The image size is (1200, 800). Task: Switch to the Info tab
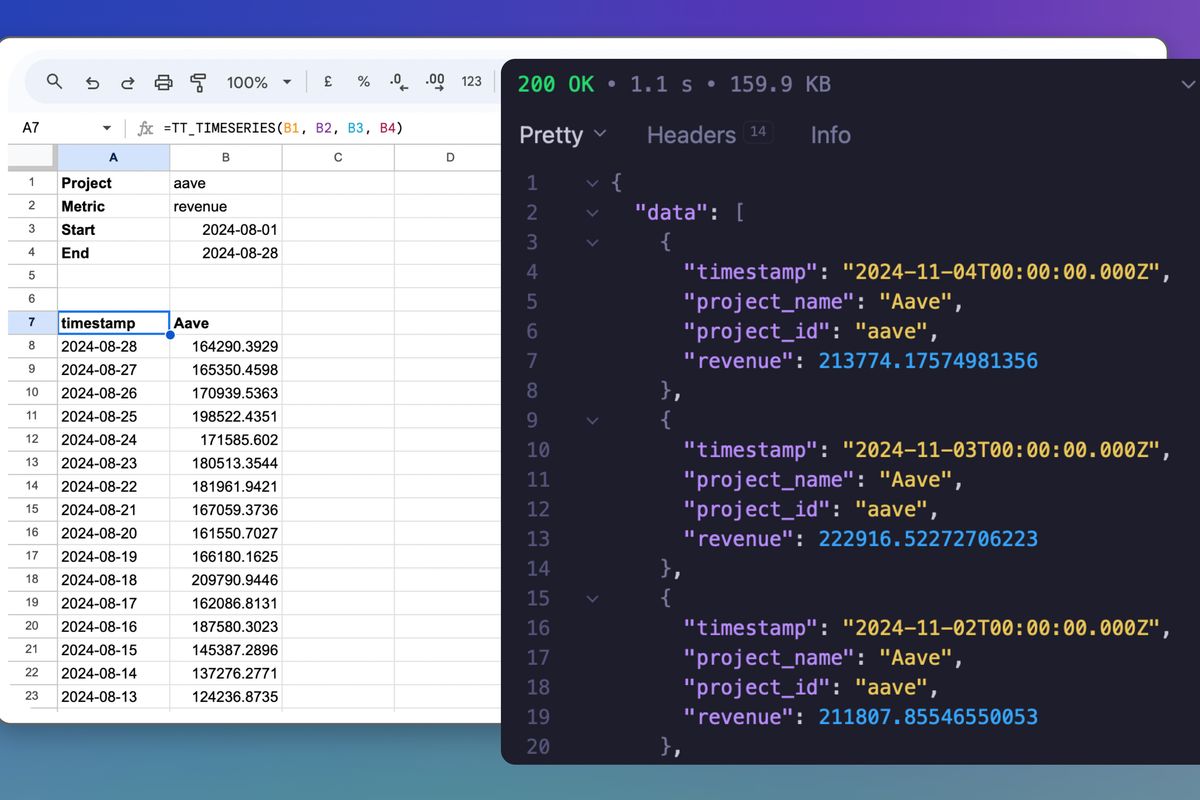coord(830,134)
